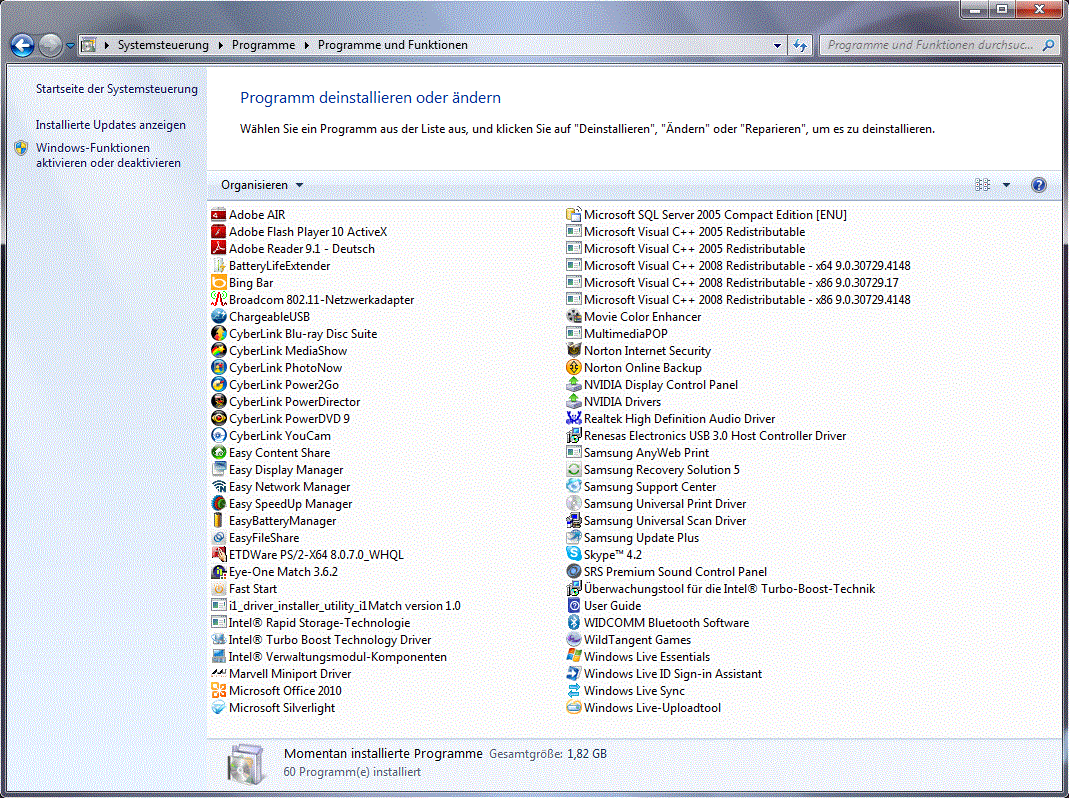Viewport: 1069px width, 798px height.
Task: Click the change view icon button
Action: tap(982, 185)
